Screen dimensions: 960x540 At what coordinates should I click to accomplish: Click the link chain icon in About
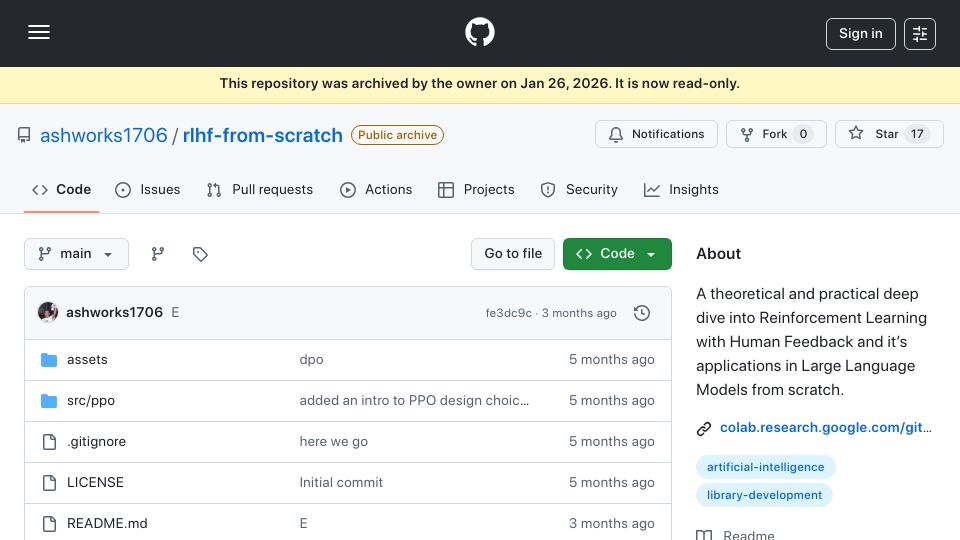pos(704,429)
